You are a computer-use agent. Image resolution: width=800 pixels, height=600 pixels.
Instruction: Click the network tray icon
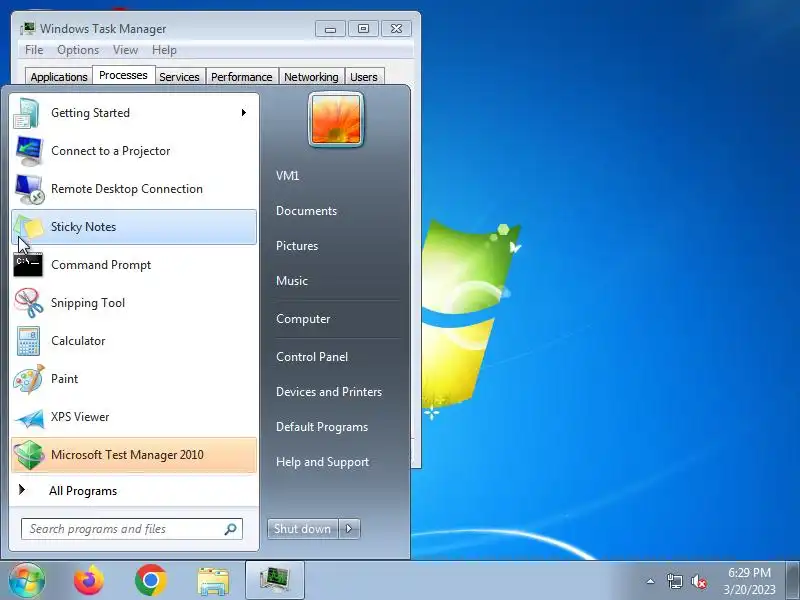tap(674, 581)
